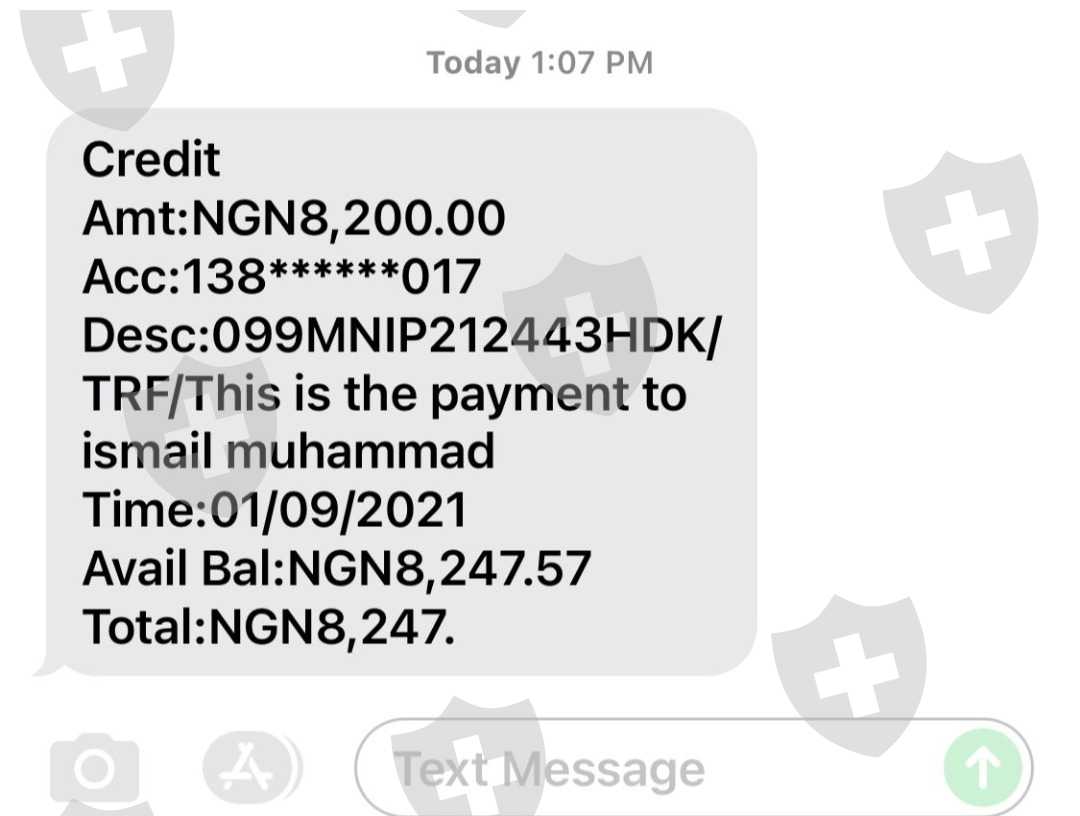1080x816 pixels.
Task: Open the App Store apps icon
Action: tap(249, 767)
